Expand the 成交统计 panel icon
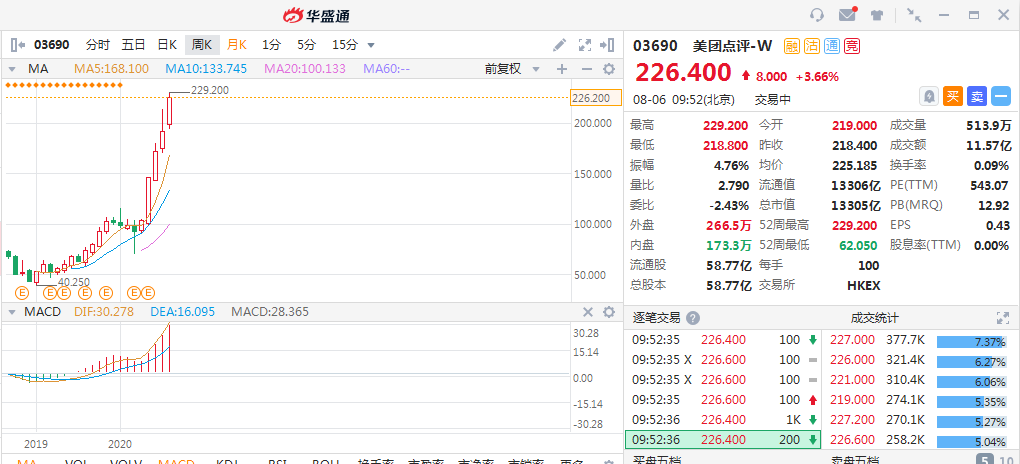Screen dimensions: 1020x464 click(x=1002, y=318)
